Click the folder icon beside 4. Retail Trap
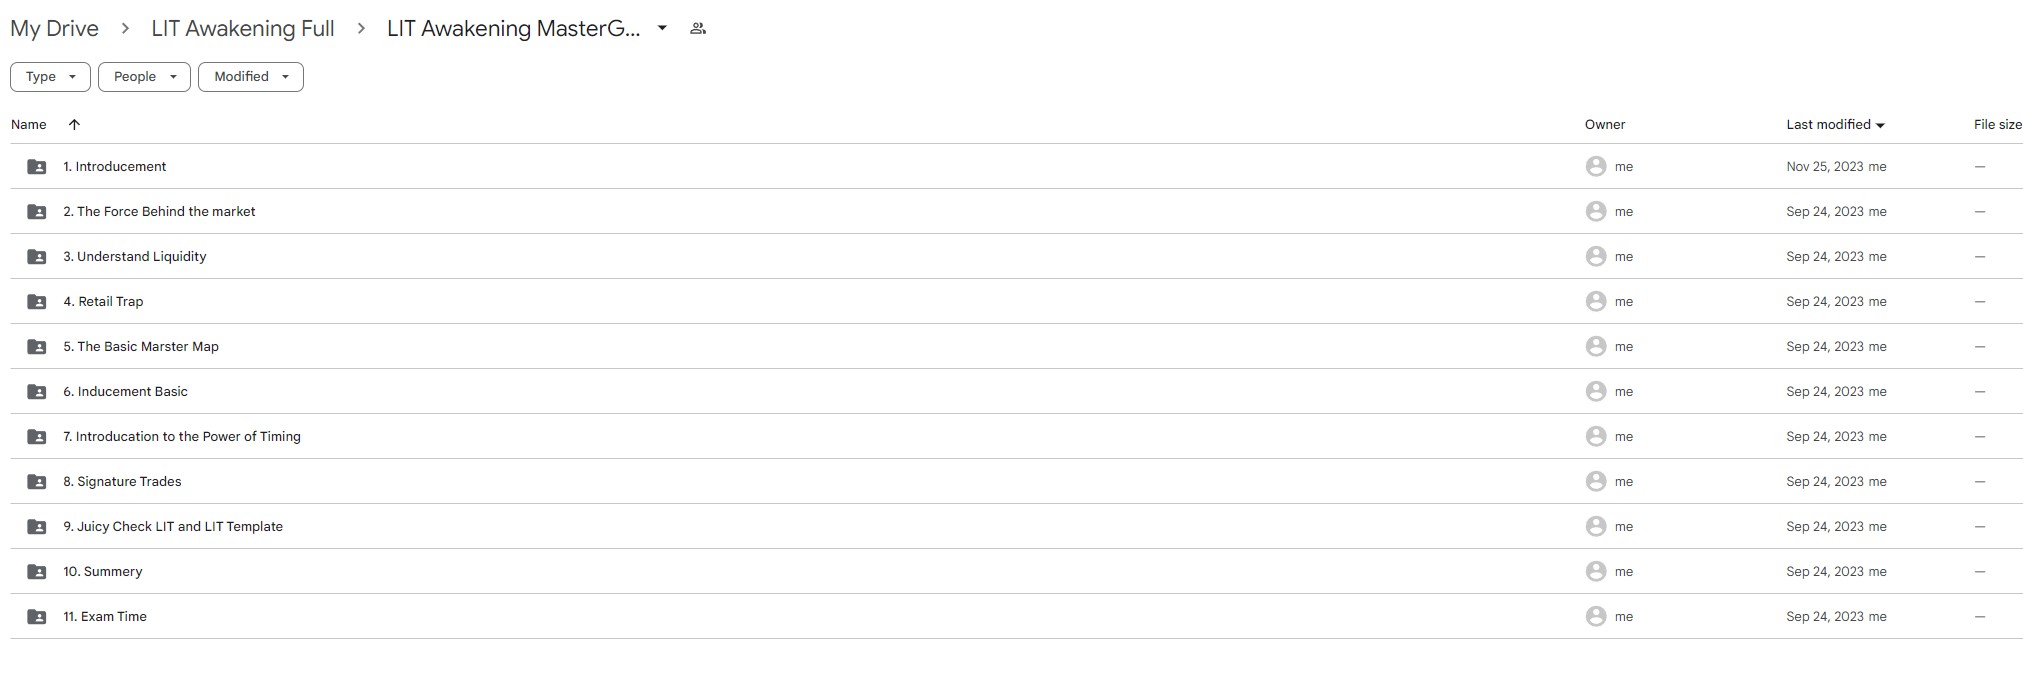2023x682 pixels. 37,302
